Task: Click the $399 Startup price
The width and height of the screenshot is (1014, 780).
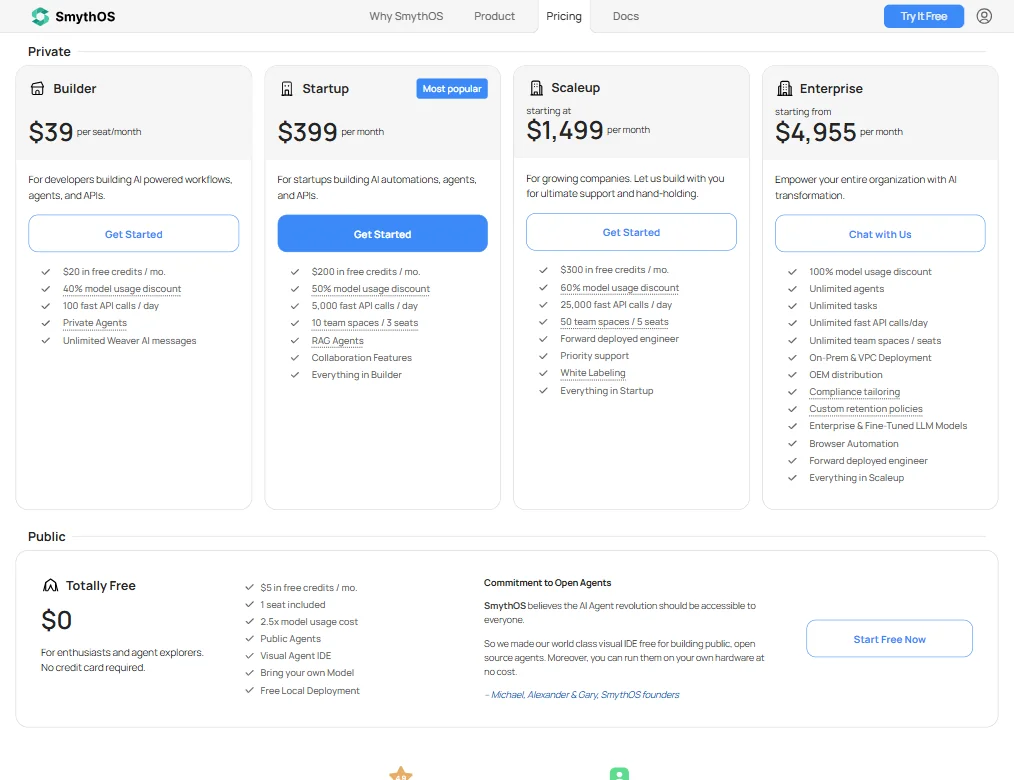Action: point(307,132)
